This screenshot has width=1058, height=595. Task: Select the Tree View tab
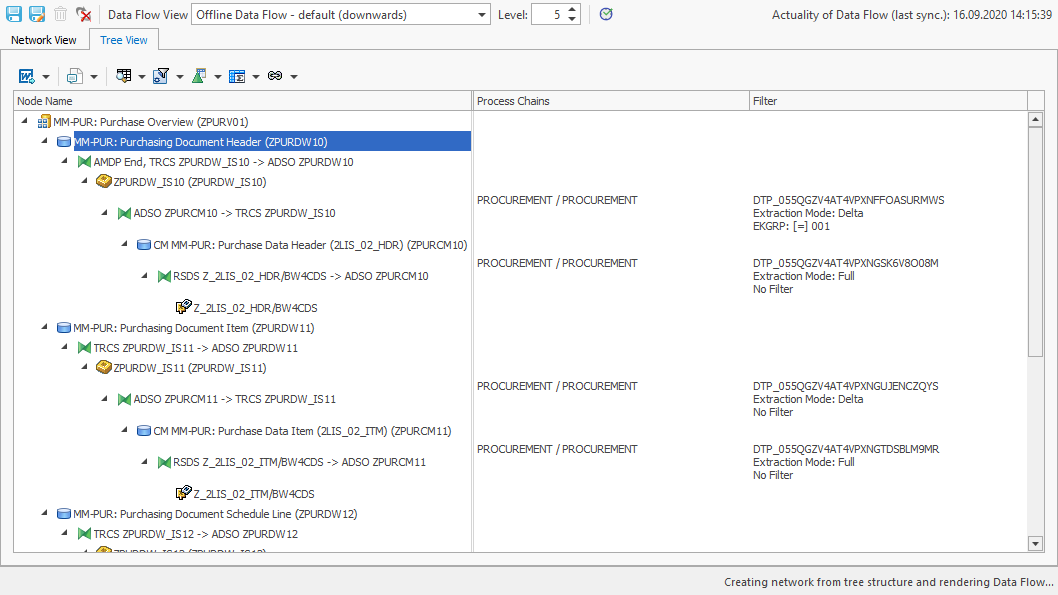[x=123, y=39]
